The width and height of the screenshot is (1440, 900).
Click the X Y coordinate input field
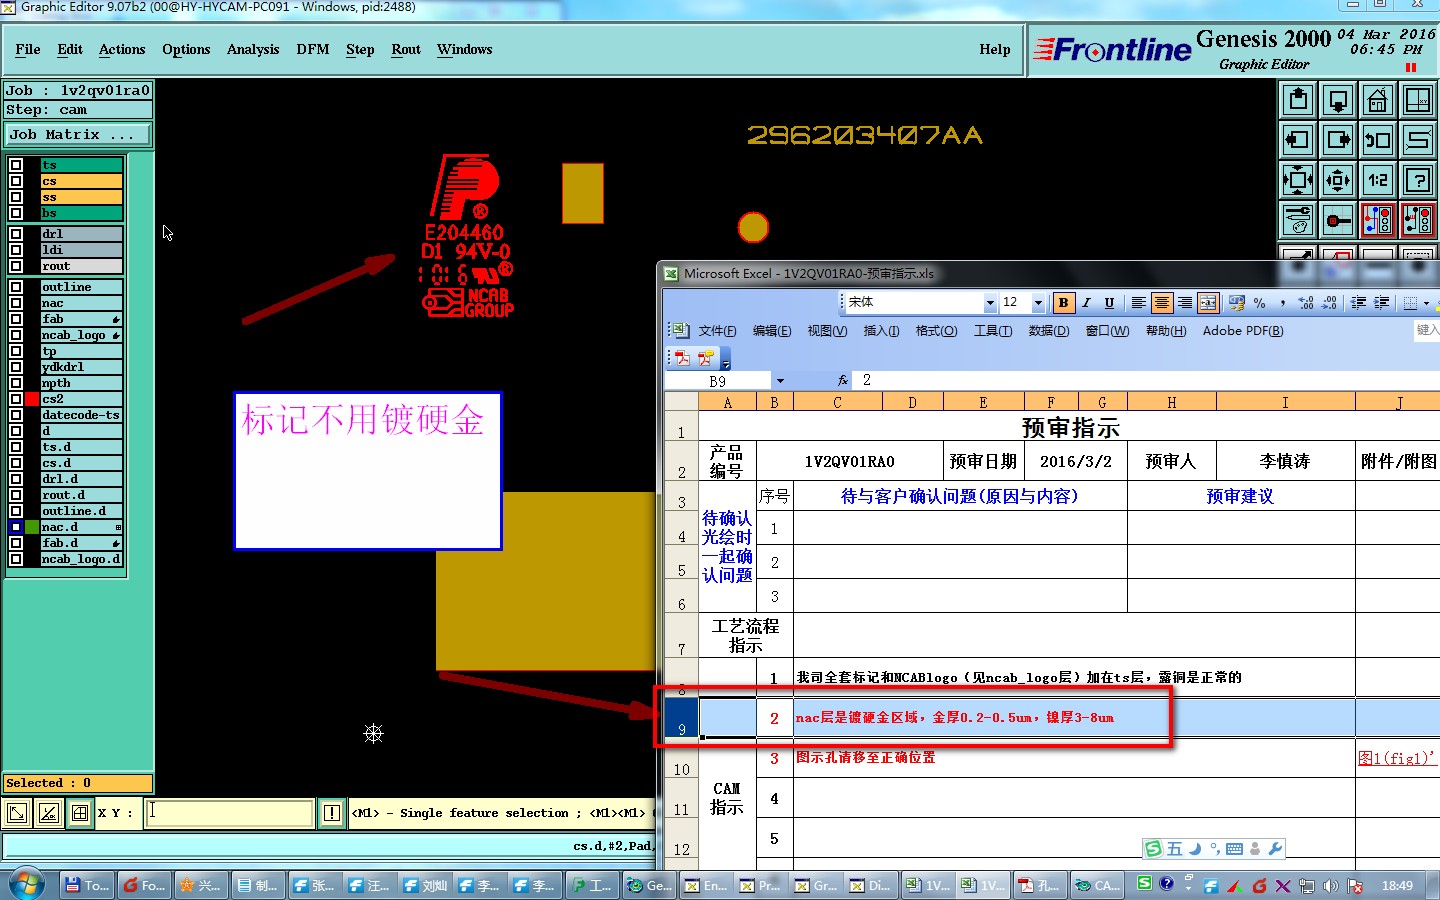point(230,813)
